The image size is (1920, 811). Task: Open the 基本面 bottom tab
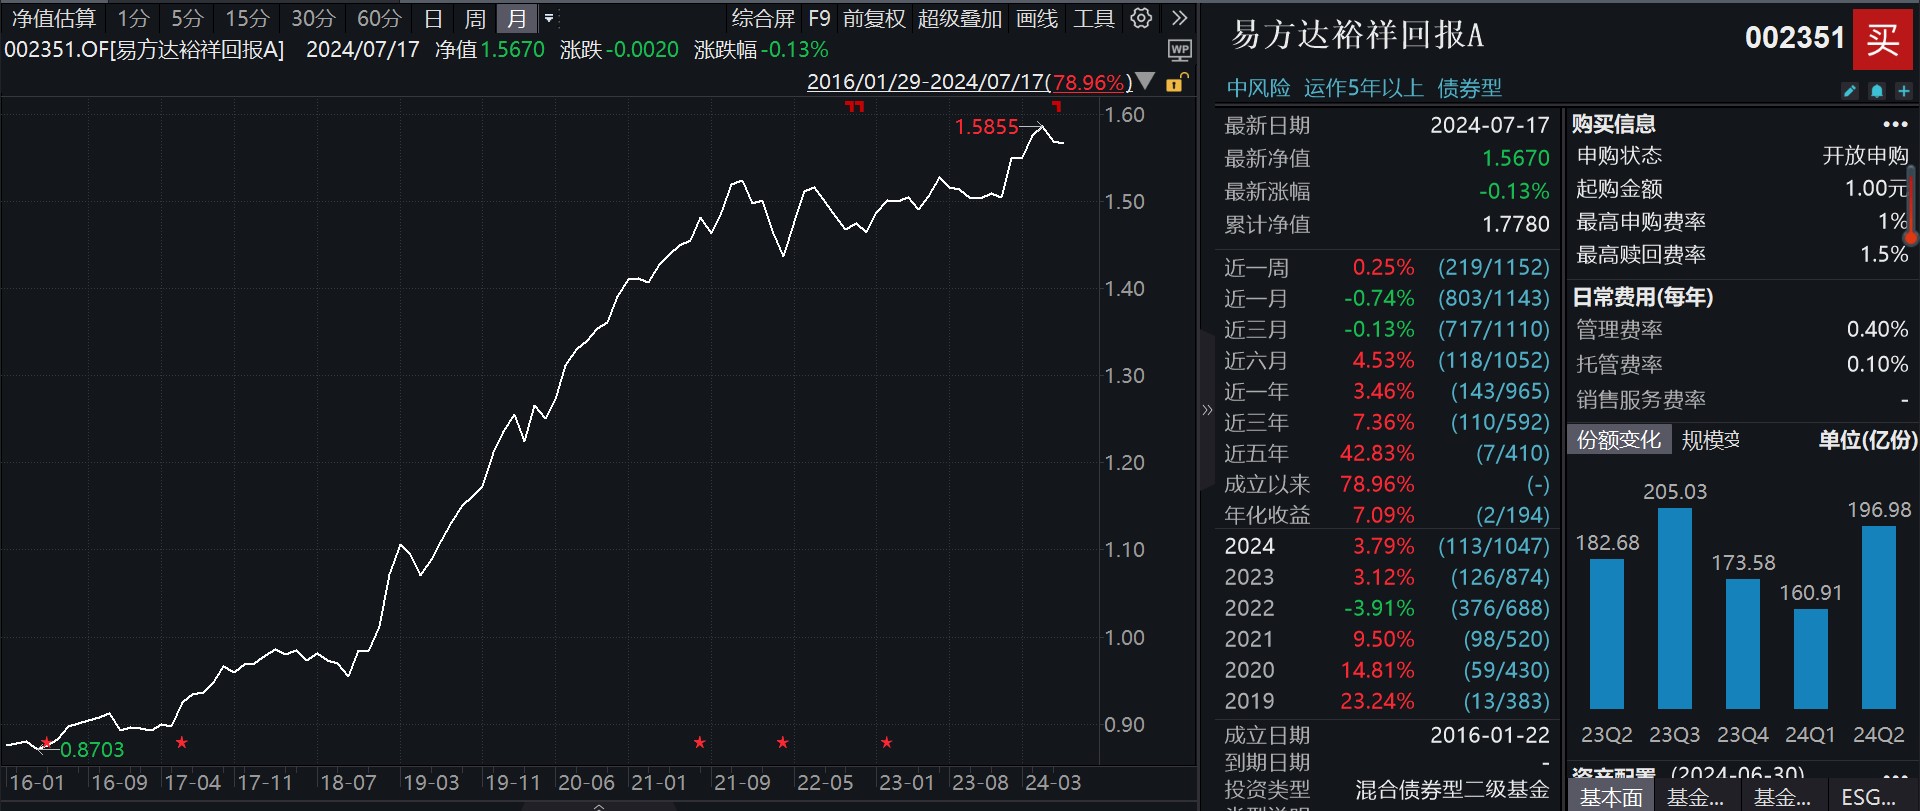[x=1611, y=797]
